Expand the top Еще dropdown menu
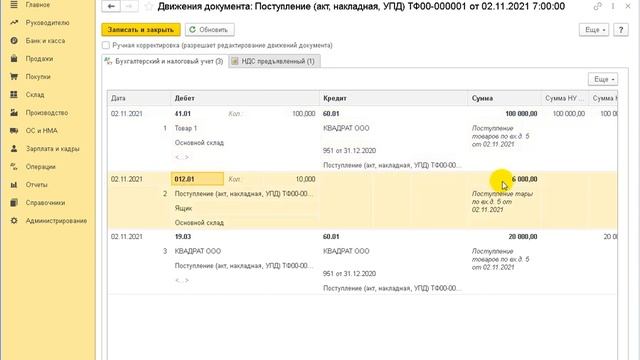 [594, 30]
